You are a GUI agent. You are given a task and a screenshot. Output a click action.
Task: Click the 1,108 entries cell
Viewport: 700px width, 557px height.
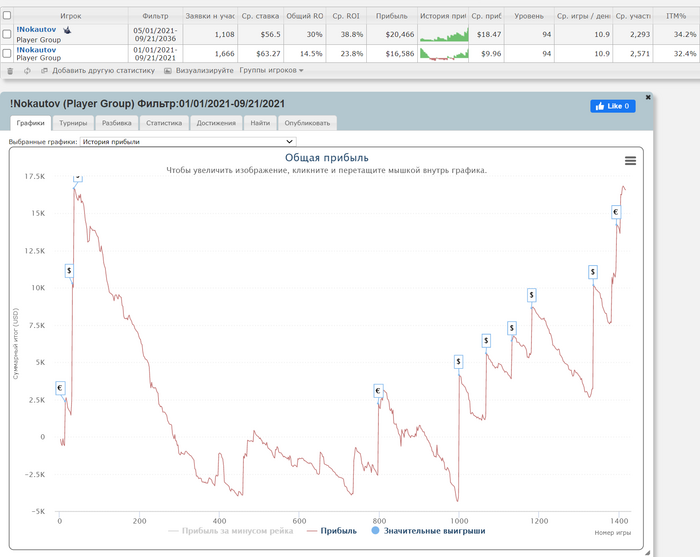[210, 34]
